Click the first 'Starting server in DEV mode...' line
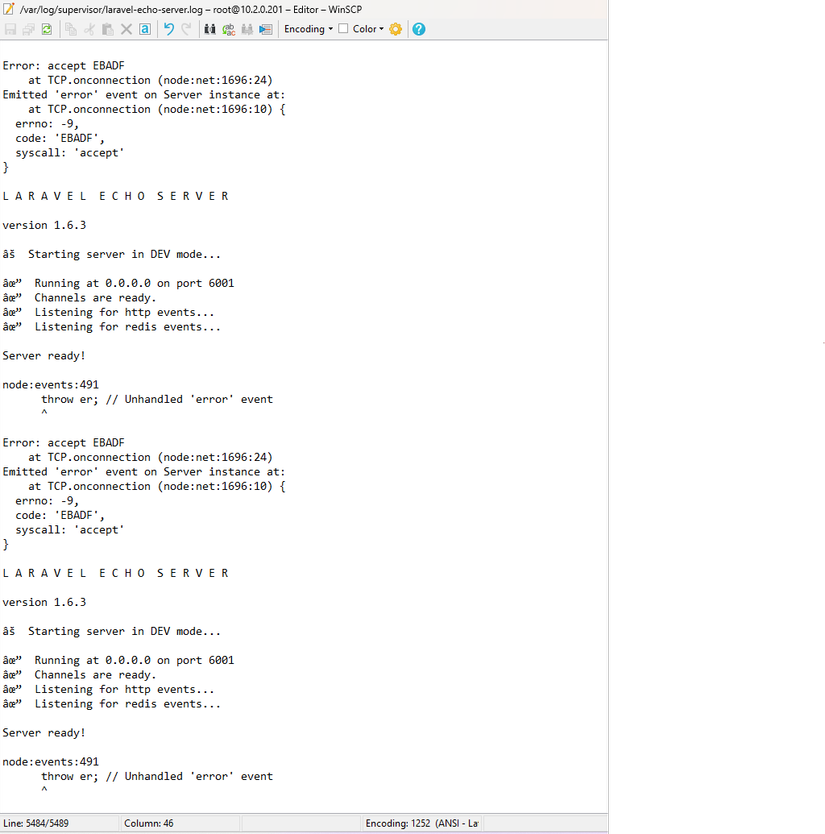 tap(124, 254)
